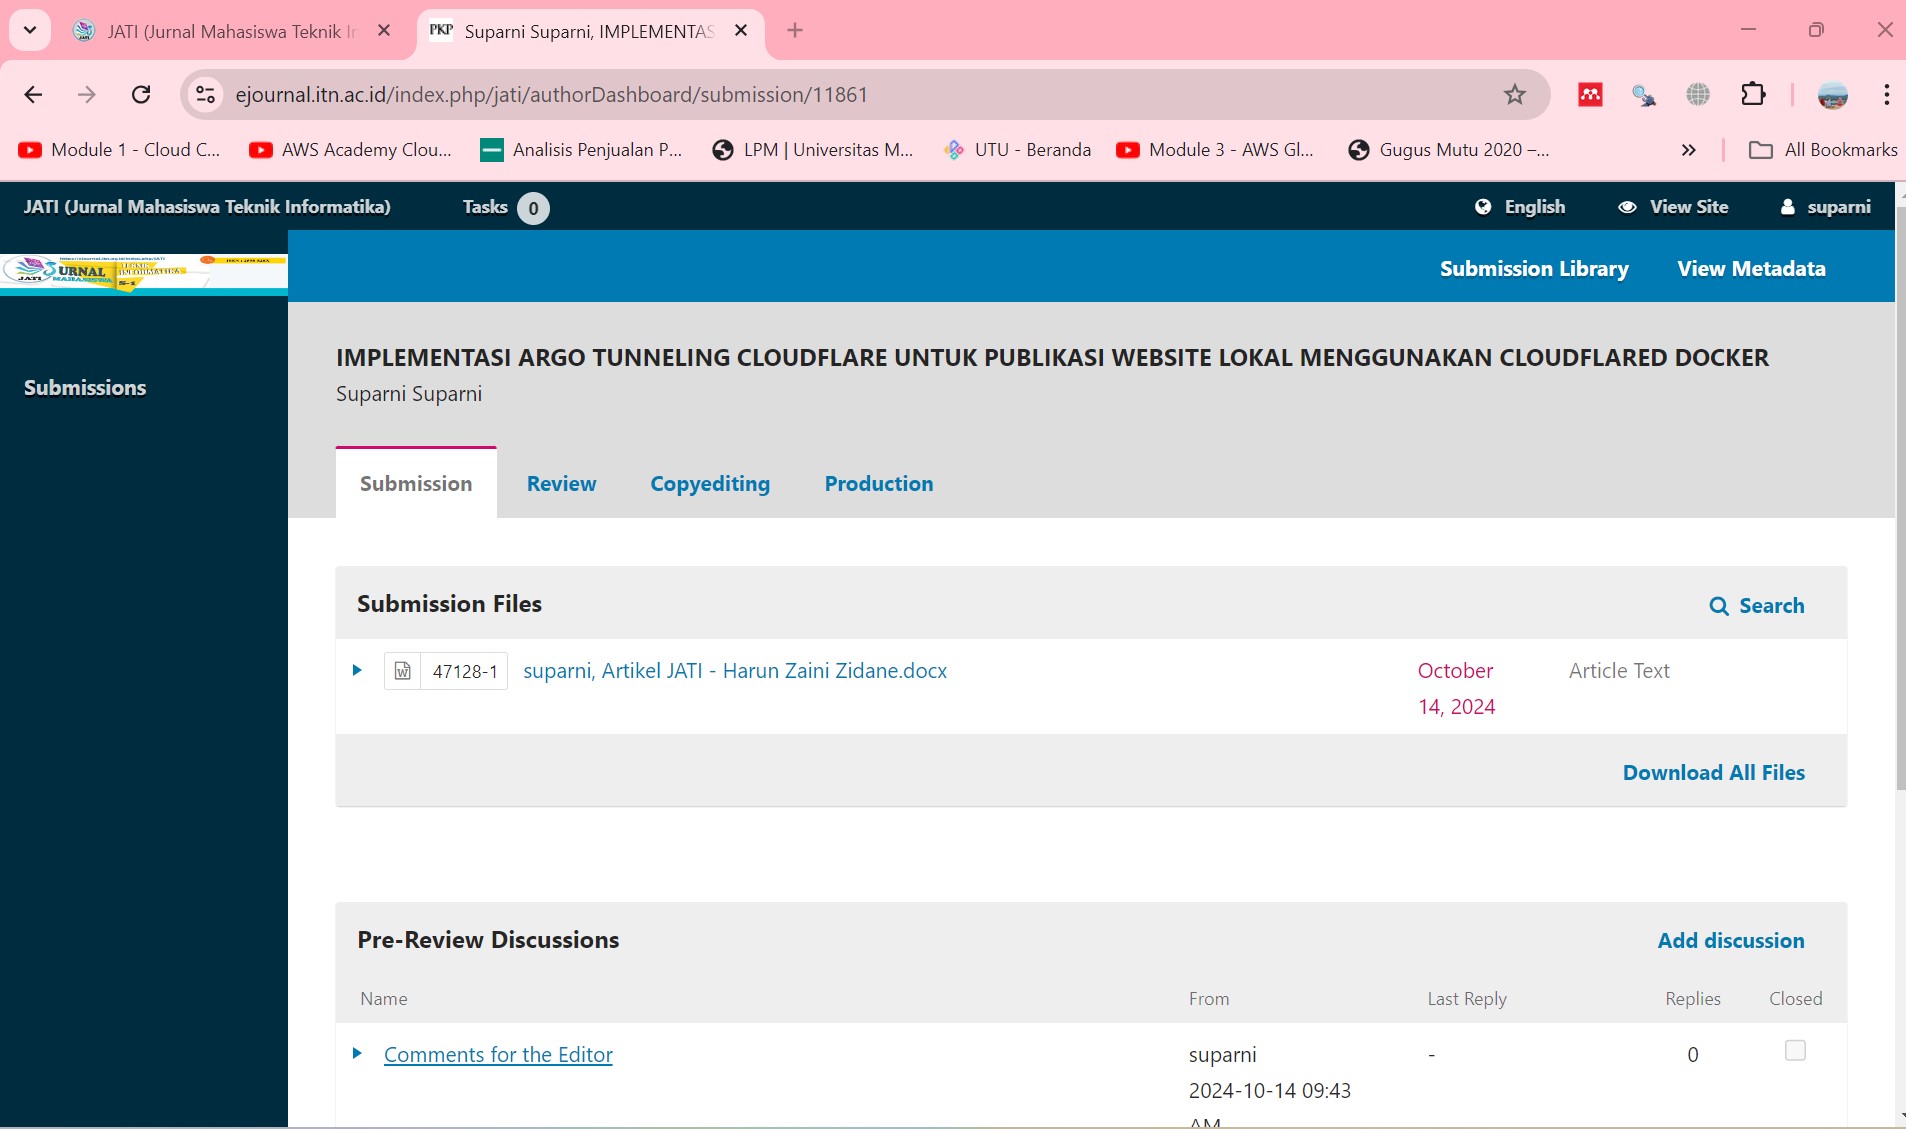This screenshot has height=1129, width=1906.
Task: Search submission files
Action: coord(1757,605)
